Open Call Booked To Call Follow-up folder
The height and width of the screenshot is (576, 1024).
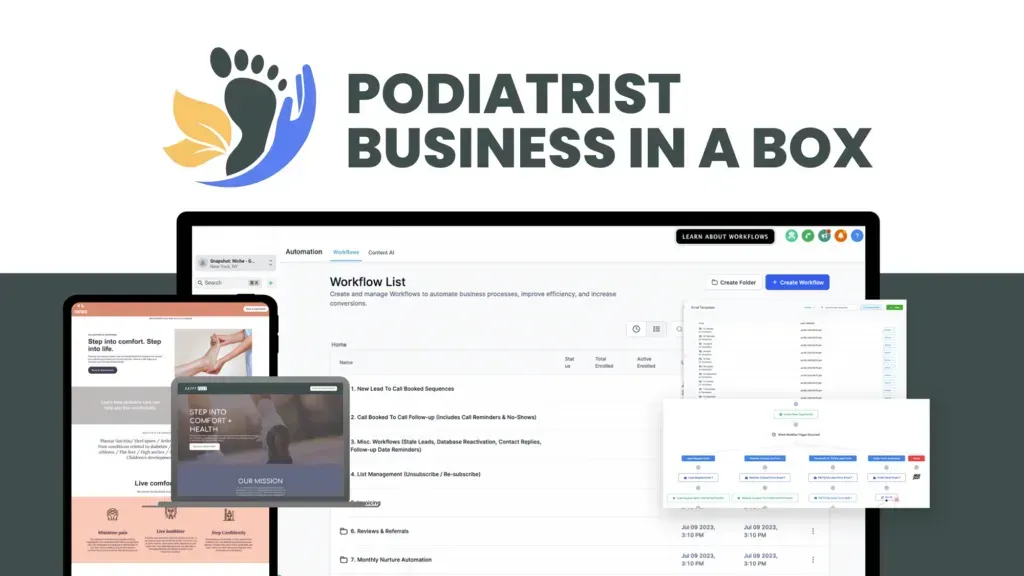[443, 417]
